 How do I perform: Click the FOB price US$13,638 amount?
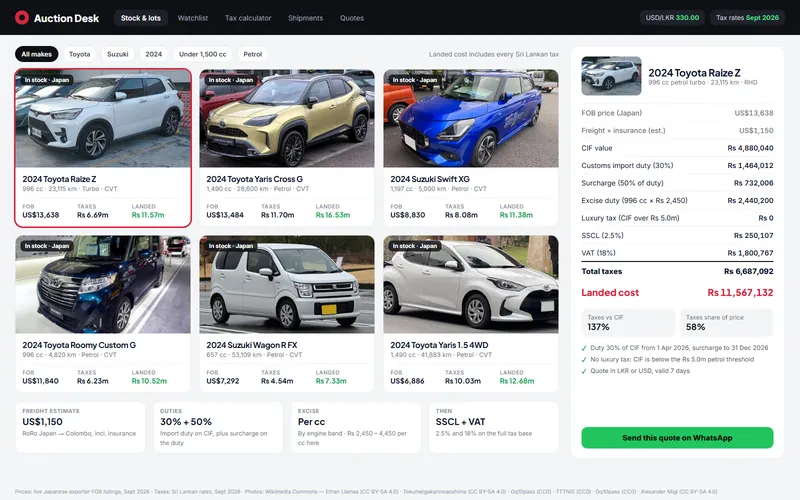coord(754,113)
